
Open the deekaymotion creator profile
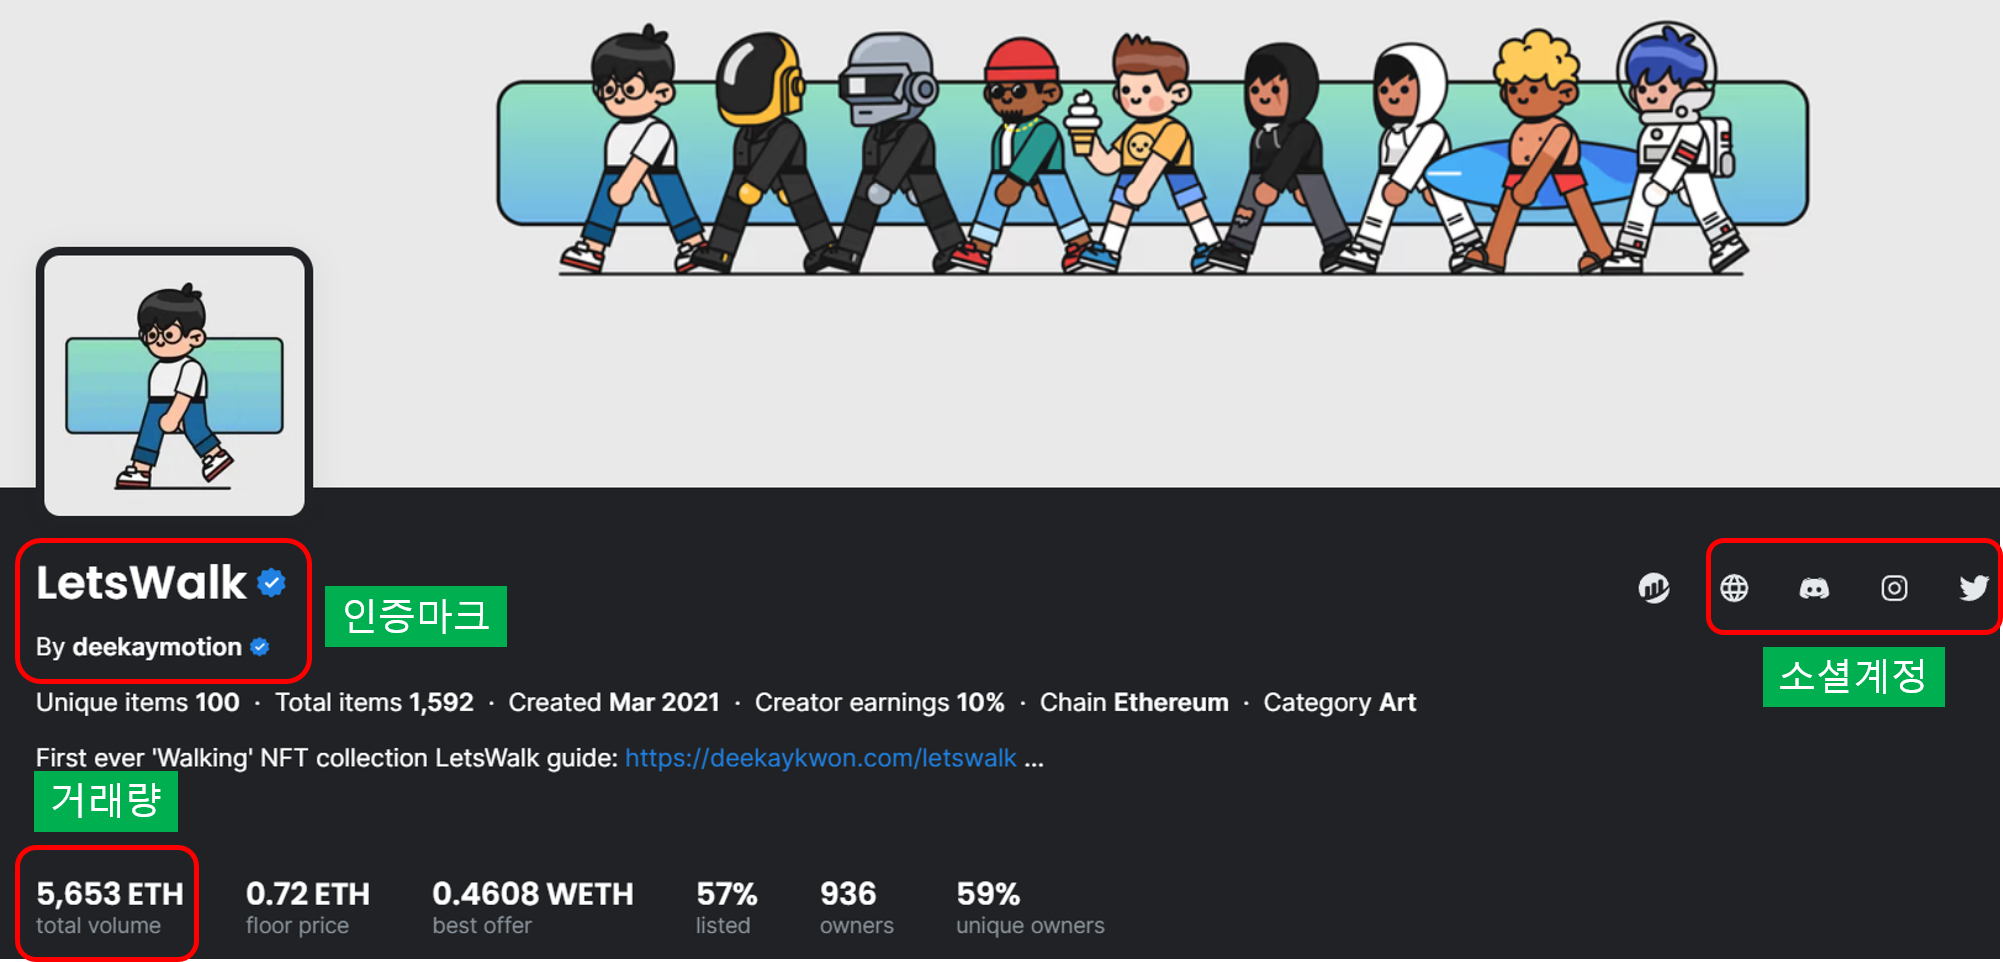point(157,647)
